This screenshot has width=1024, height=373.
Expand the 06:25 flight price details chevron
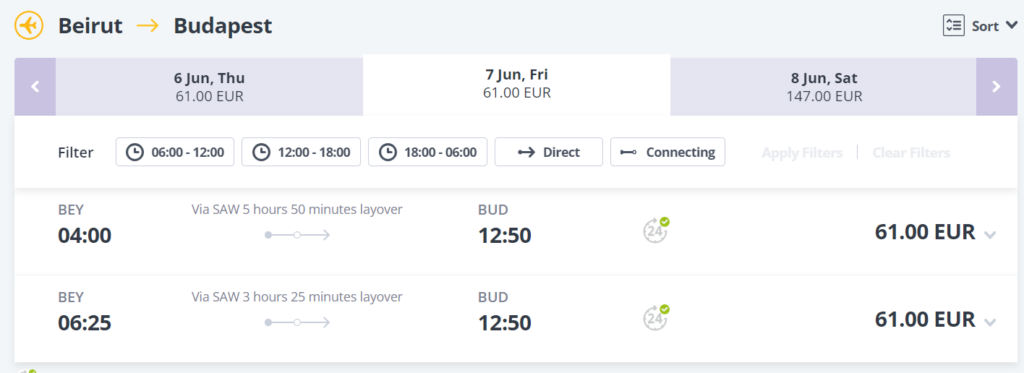990,322
